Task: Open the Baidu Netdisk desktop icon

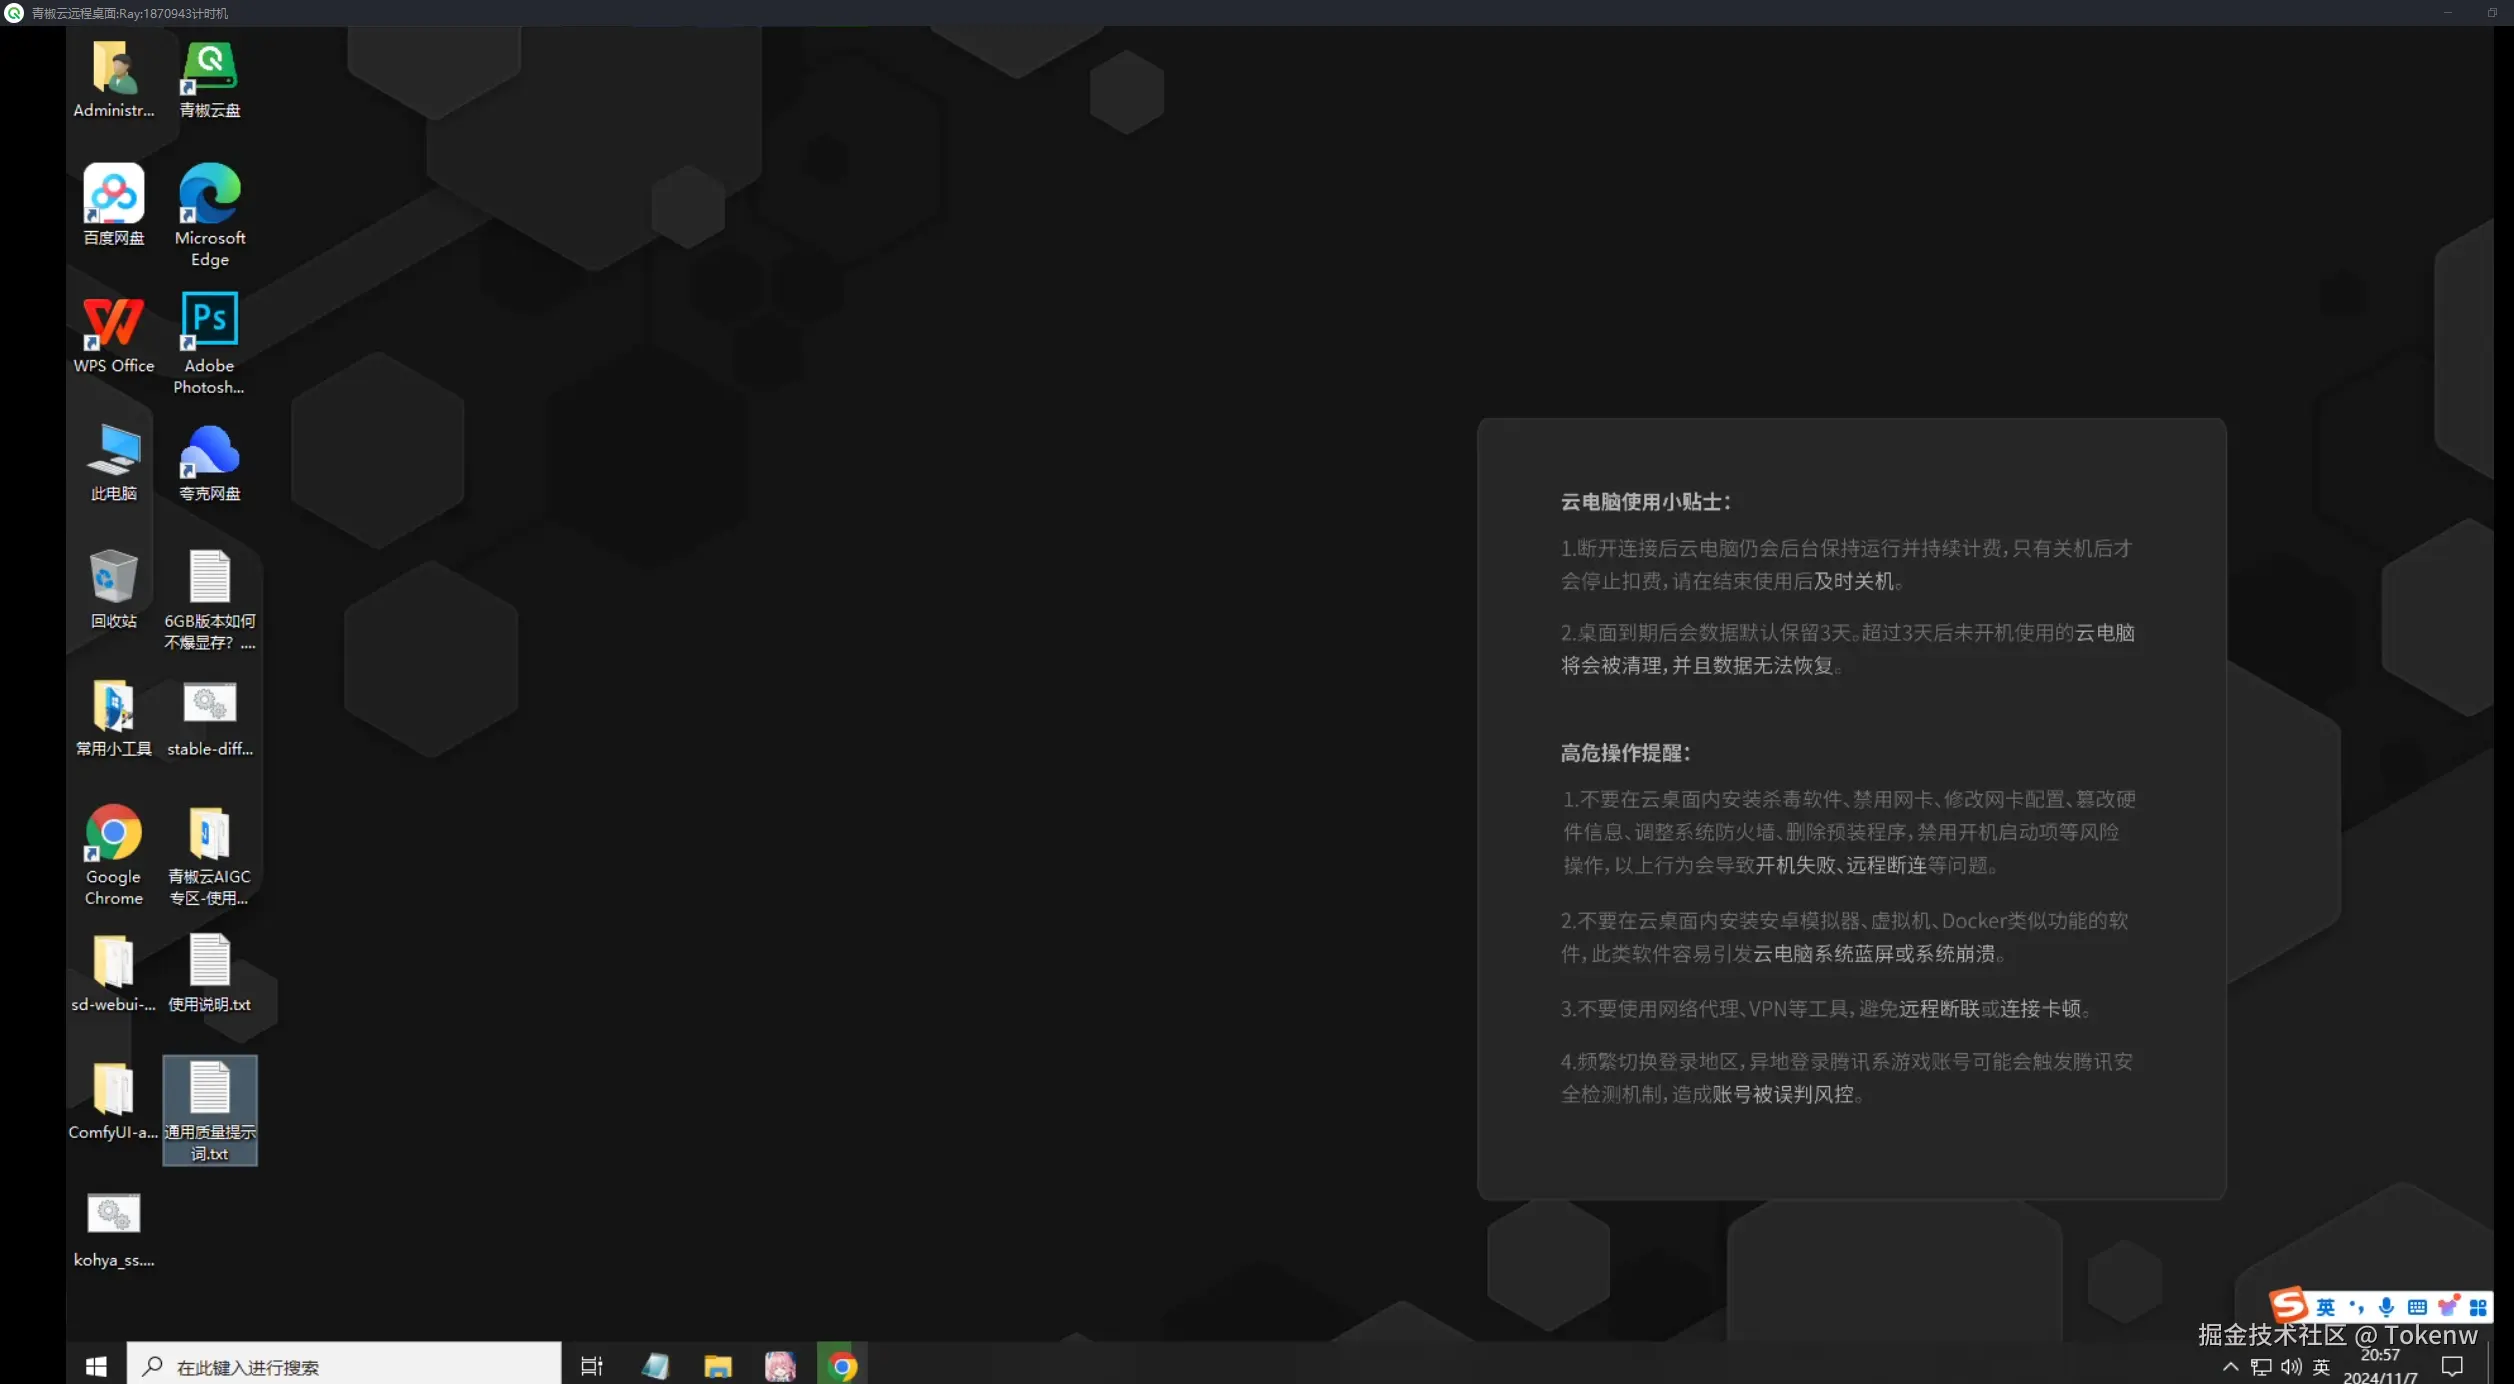Action: [x=113, y=195]
